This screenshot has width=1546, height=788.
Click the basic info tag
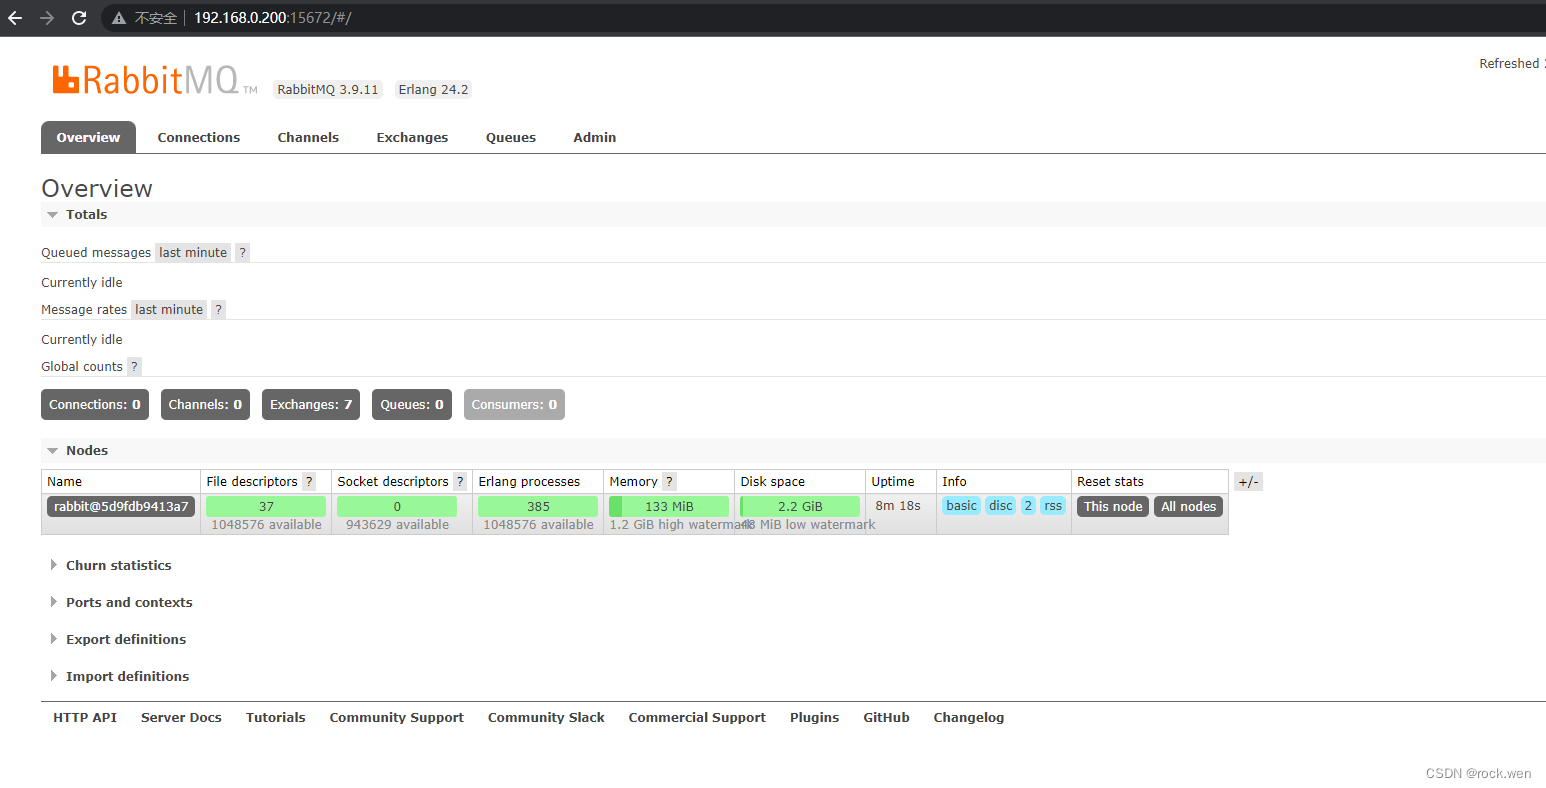tap(961, 506)
